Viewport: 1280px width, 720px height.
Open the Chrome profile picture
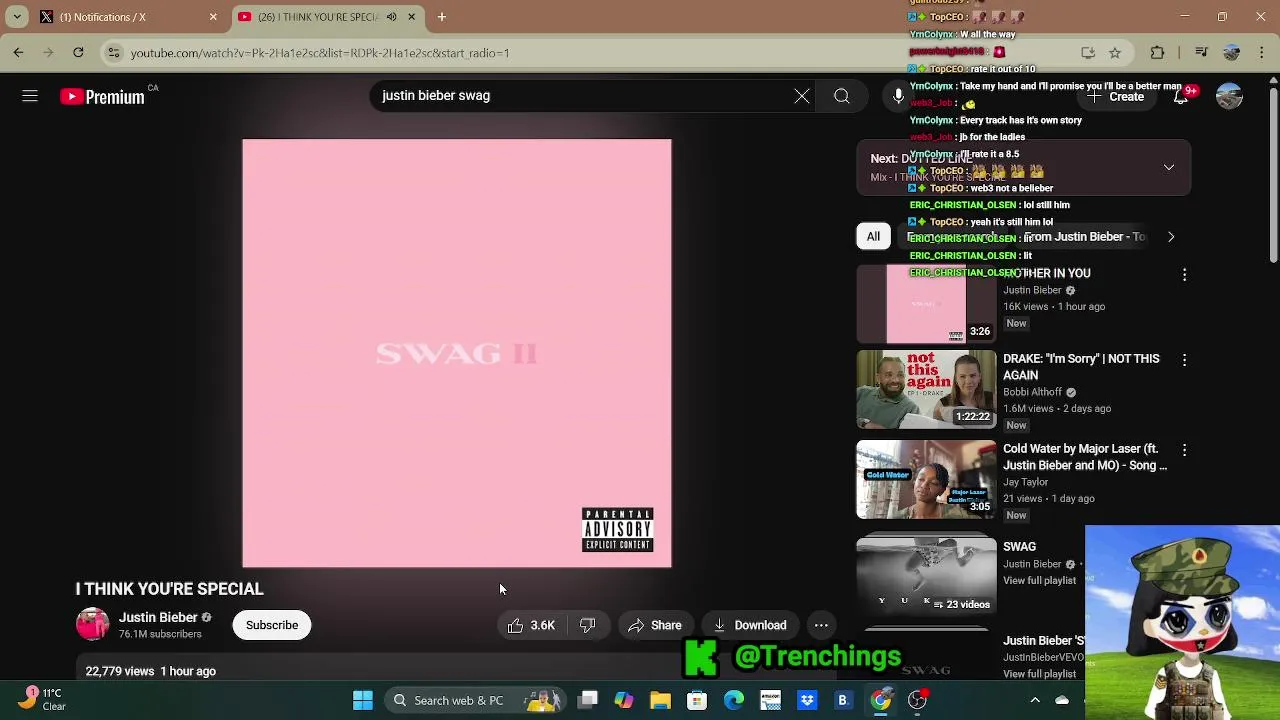(x=1232, y=53)
